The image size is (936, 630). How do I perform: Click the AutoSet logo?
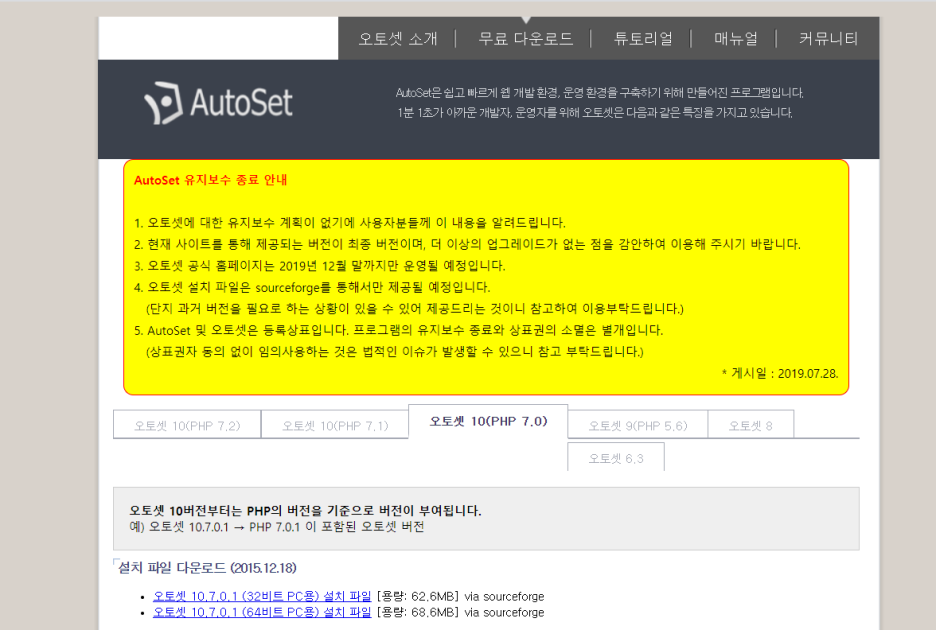(x=218, y=103)
